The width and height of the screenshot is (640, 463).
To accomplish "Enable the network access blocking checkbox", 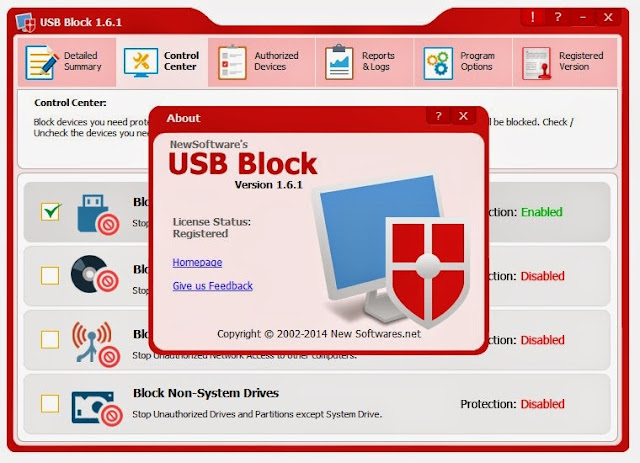I will 50,340.
